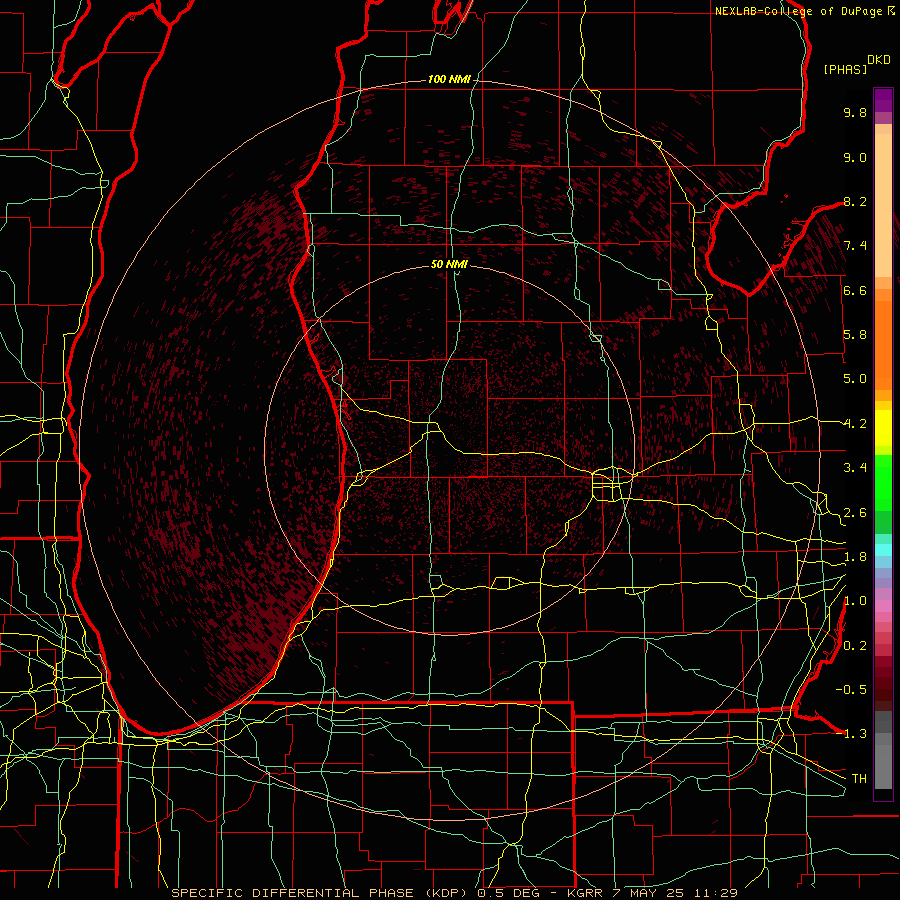The image size is (900, 900).
Task: Click the NEXLAB-College of DuPage header text
Action: tap(799, 11)
